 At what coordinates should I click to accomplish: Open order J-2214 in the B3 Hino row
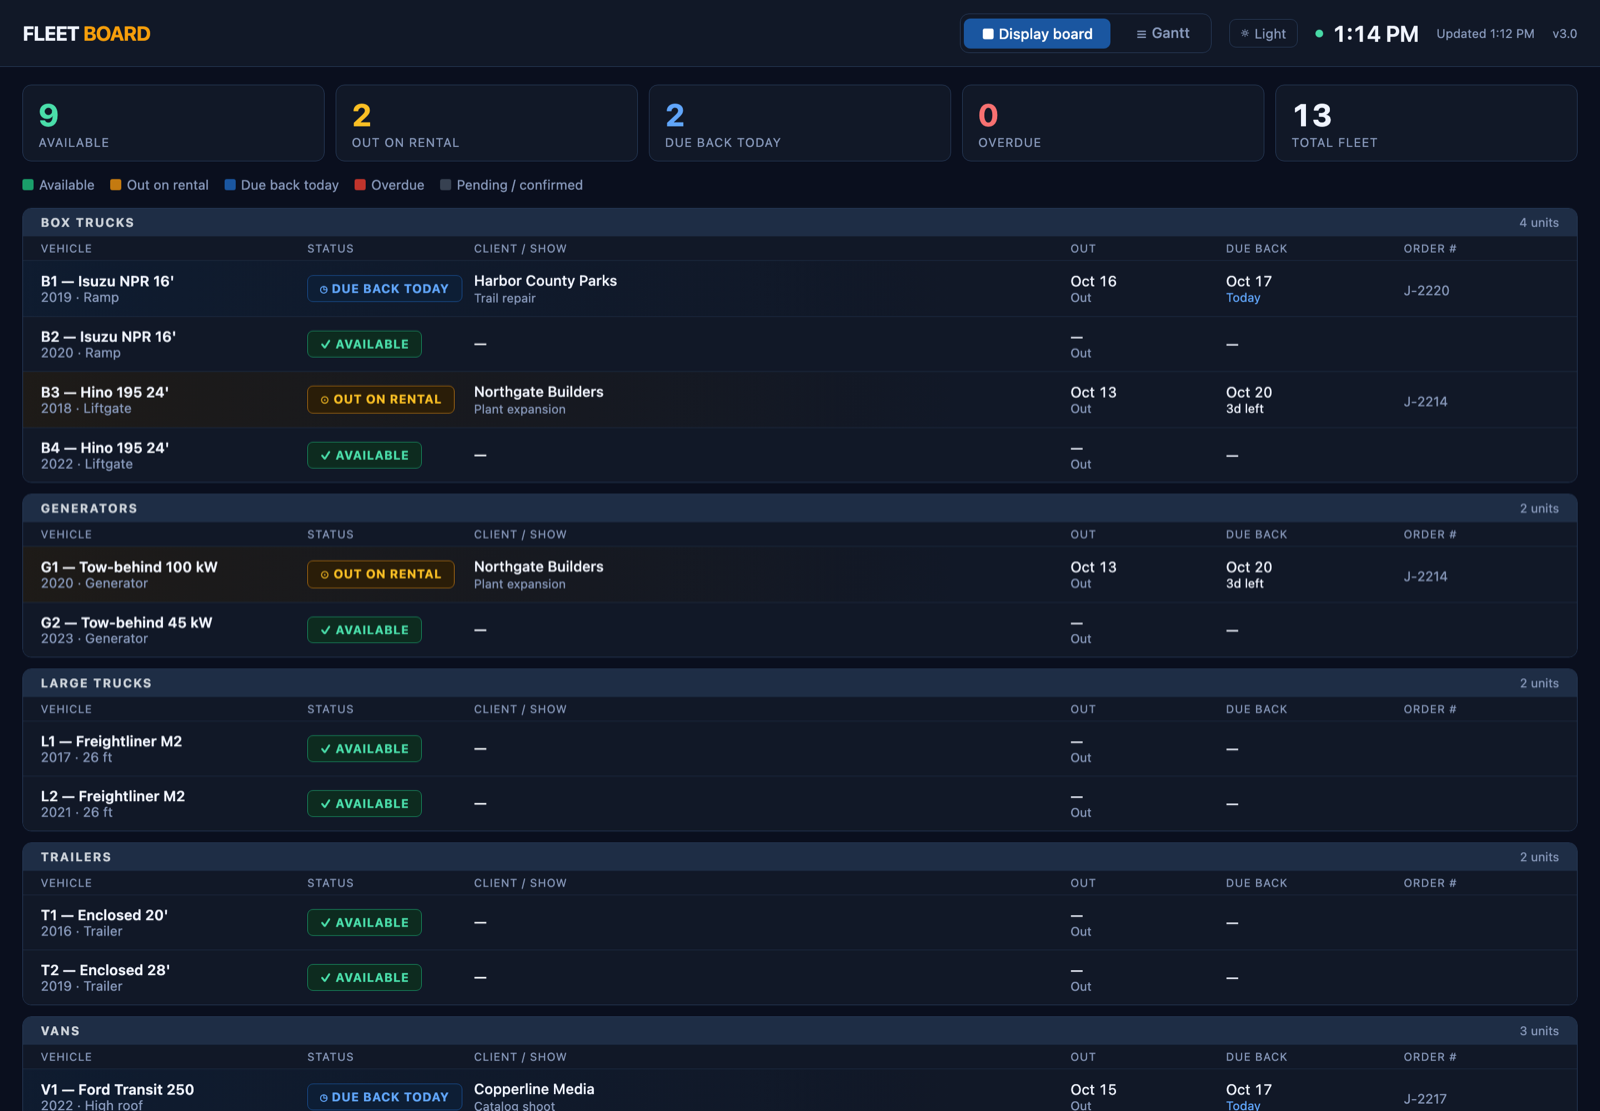(1425, 402)
